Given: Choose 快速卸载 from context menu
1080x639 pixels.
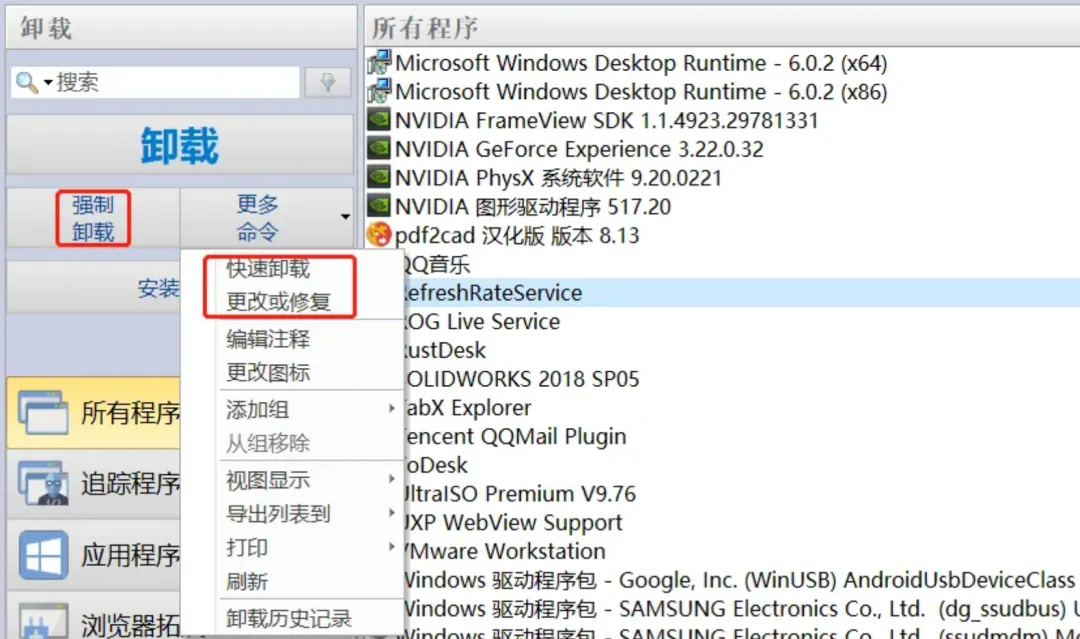Looking at the screenshot, I should coord(268,269).
